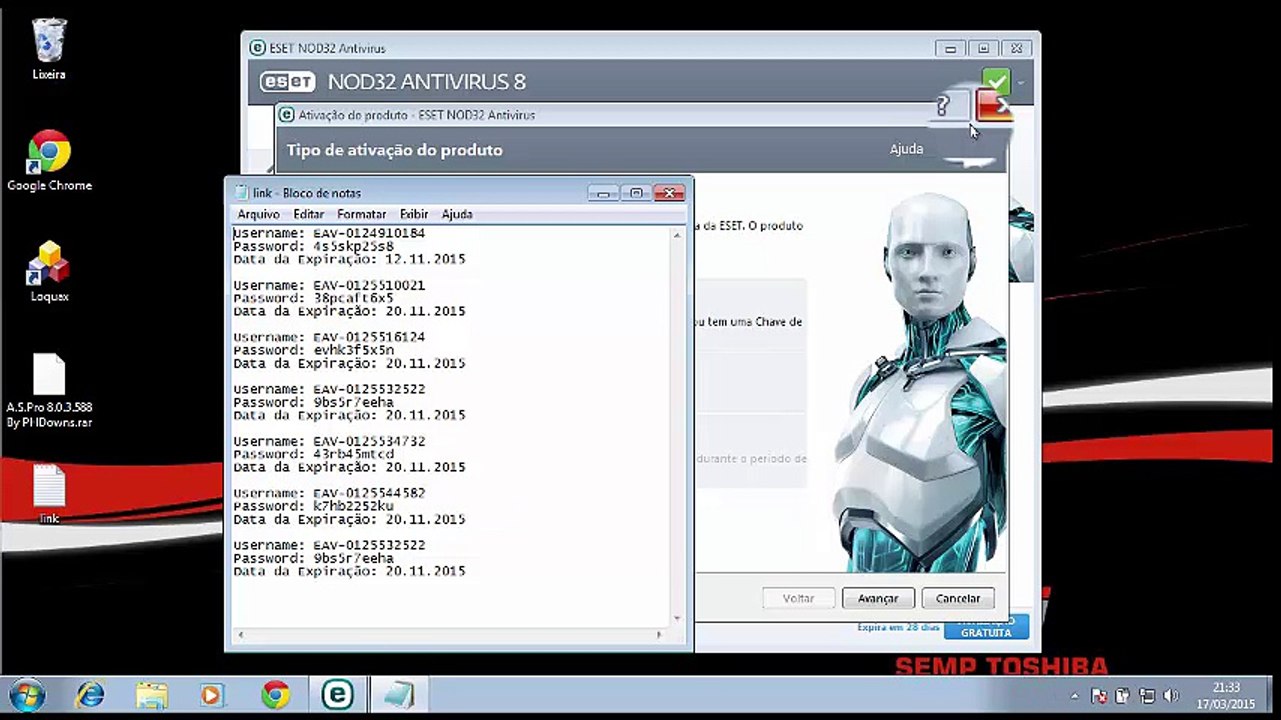Open the Loquax desktop shortcut
The image size is (1281, 720).
pyautogui.click(x=49, y=271)
